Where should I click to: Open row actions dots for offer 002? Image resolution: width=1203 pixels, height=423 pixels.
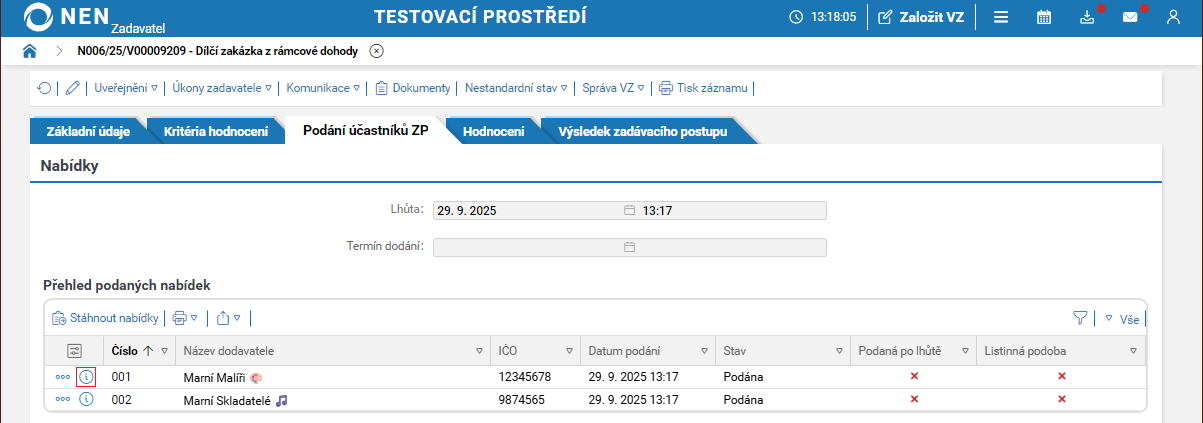63,399
